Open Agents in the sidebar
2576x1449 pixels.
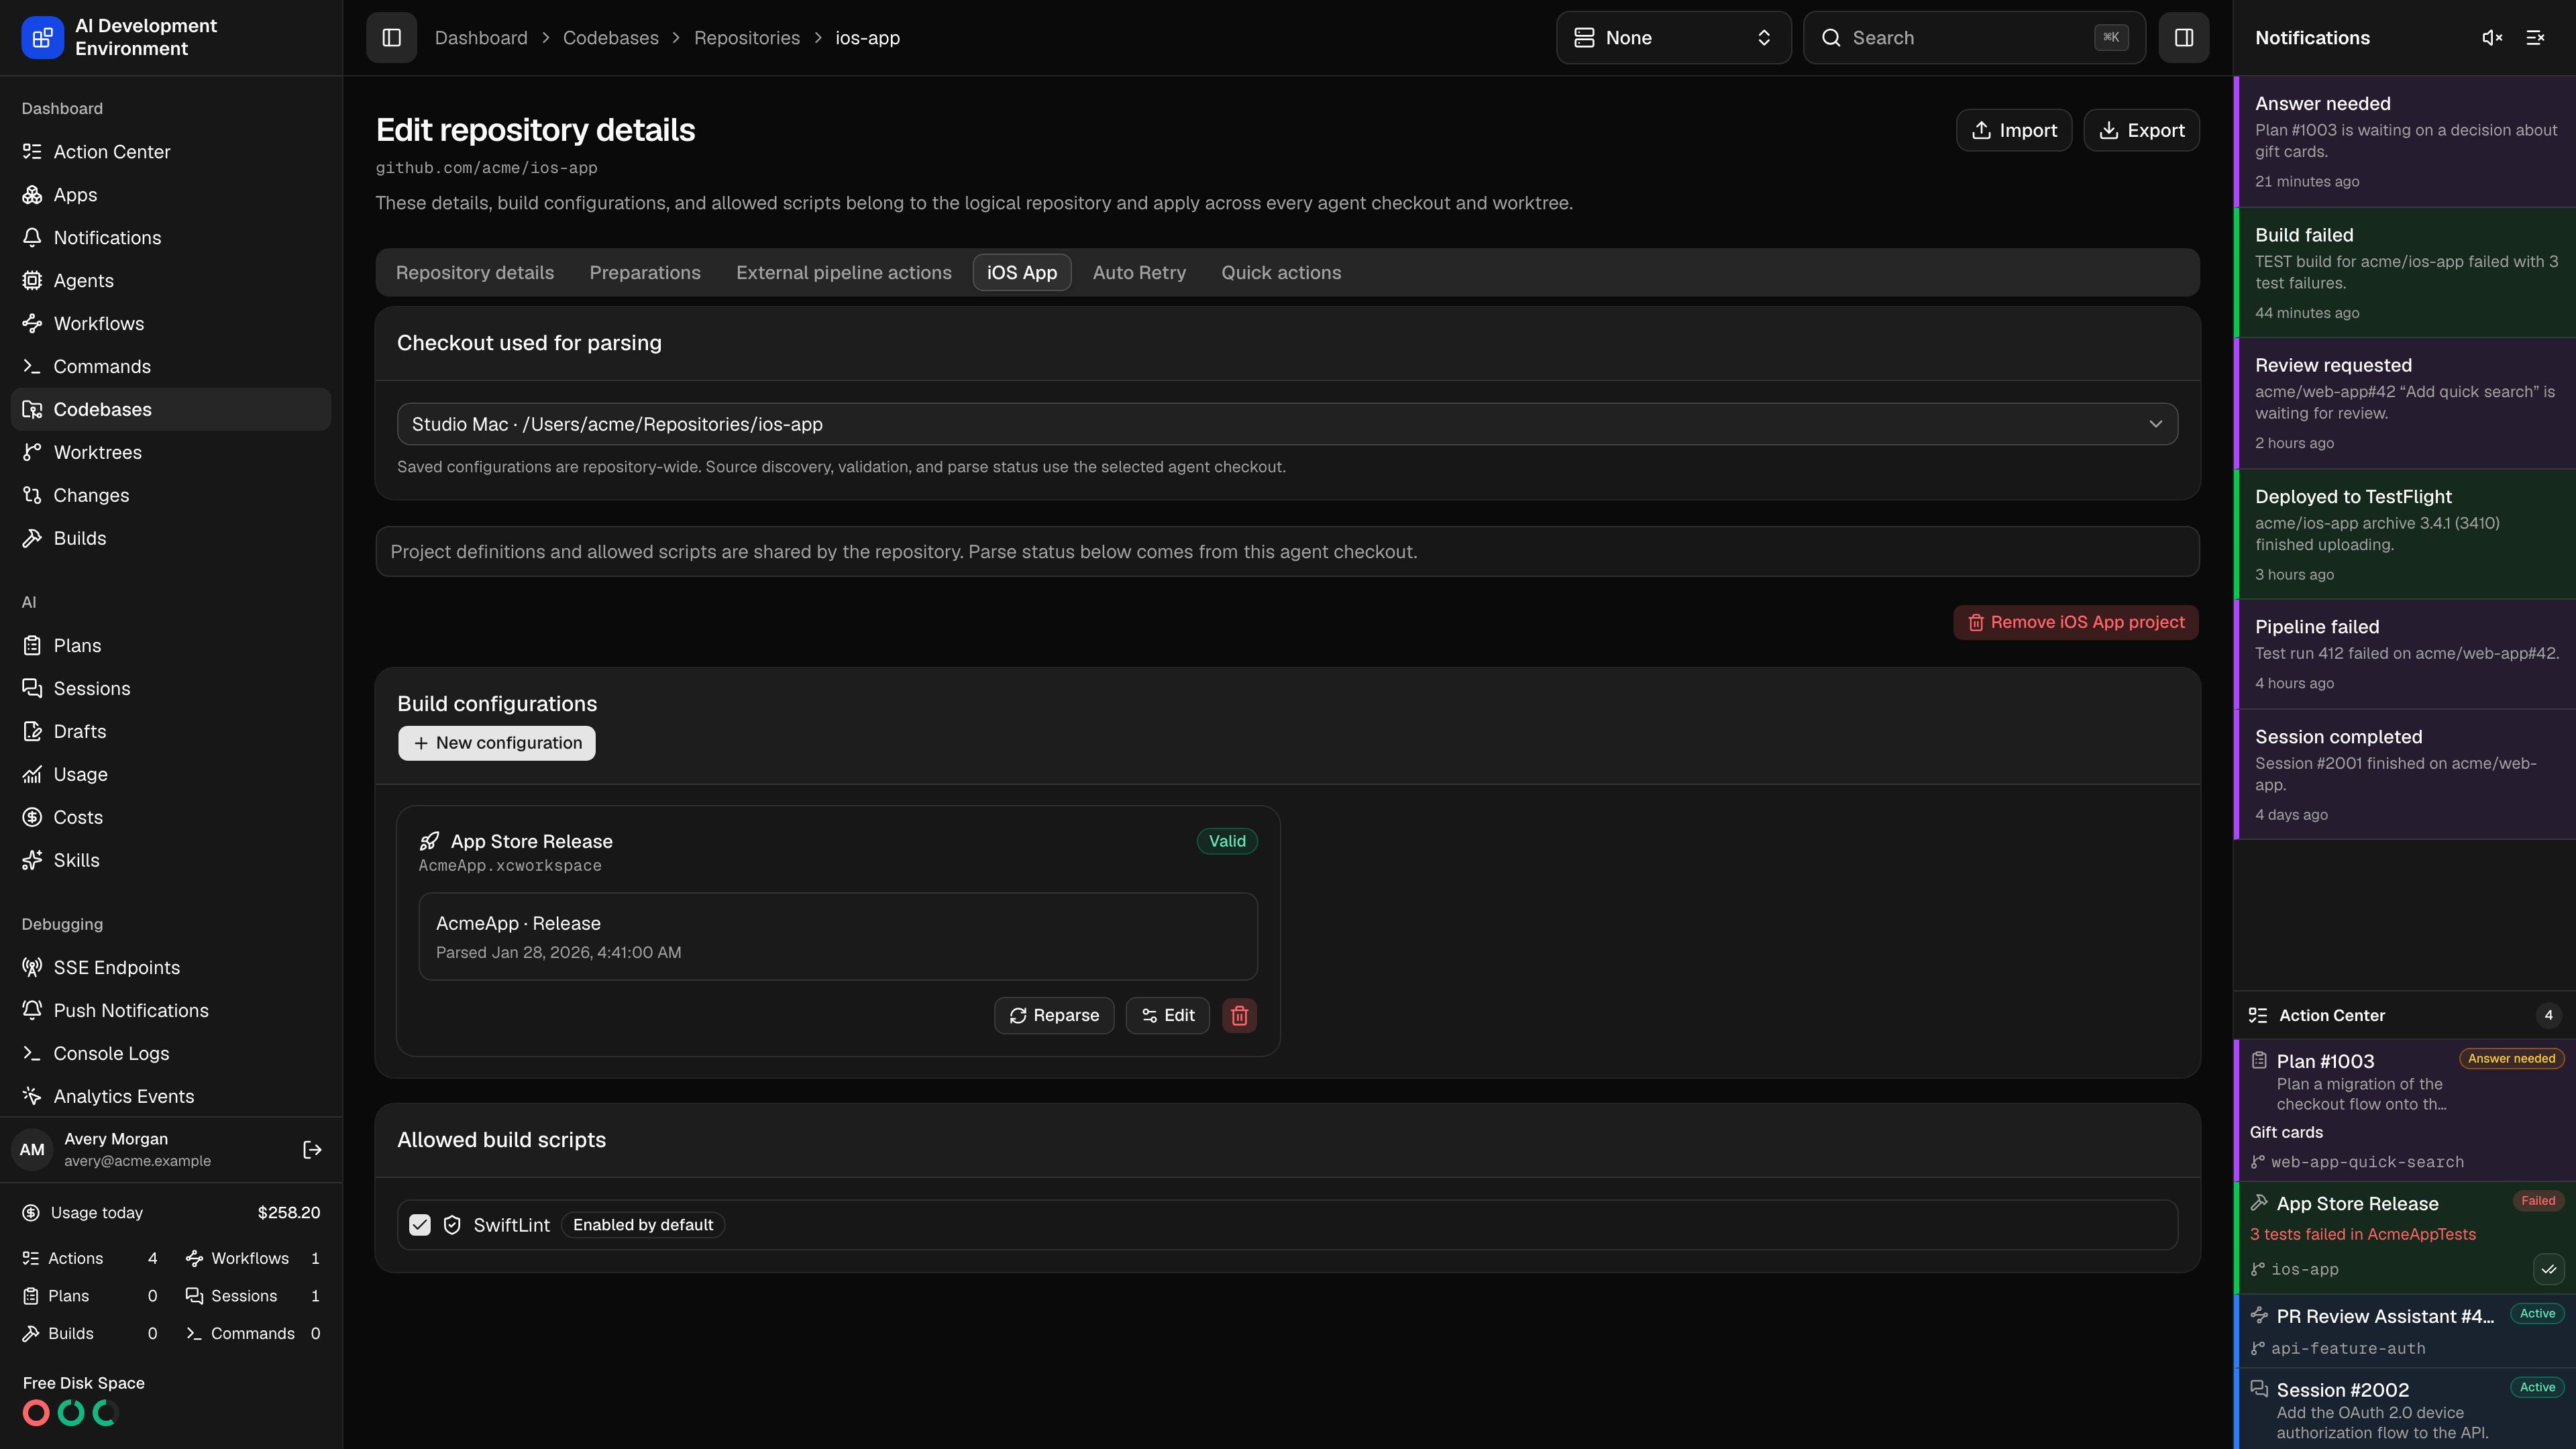click(171, 281)
